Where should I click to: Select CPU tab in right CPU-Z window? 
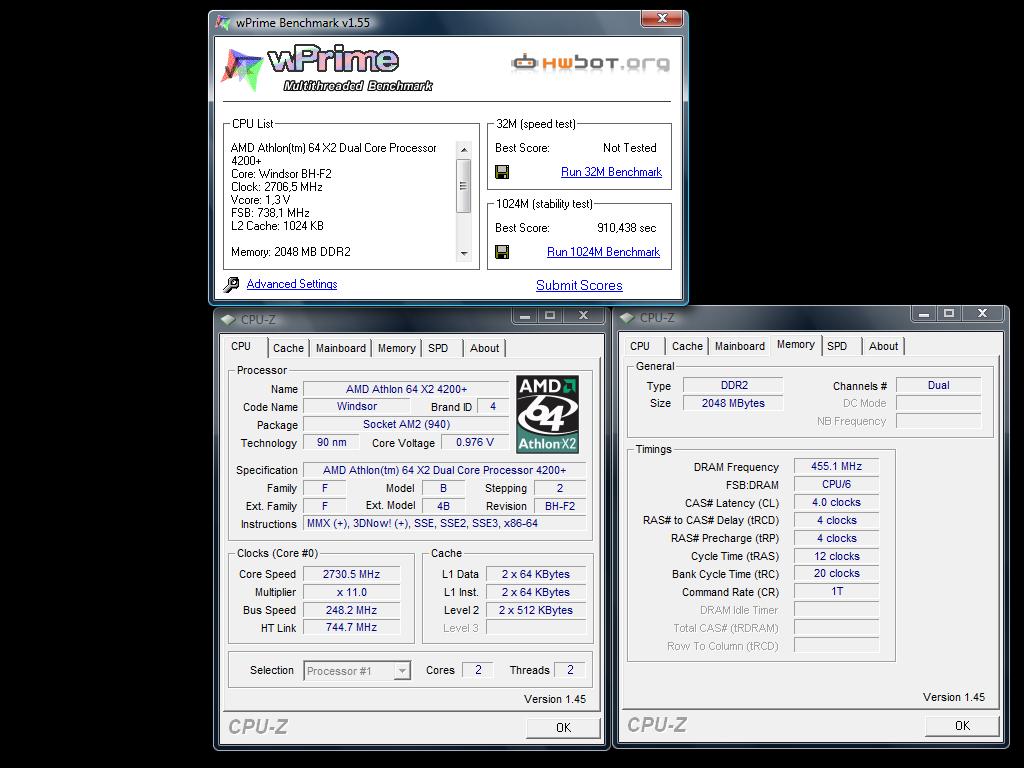coord(640,346)
